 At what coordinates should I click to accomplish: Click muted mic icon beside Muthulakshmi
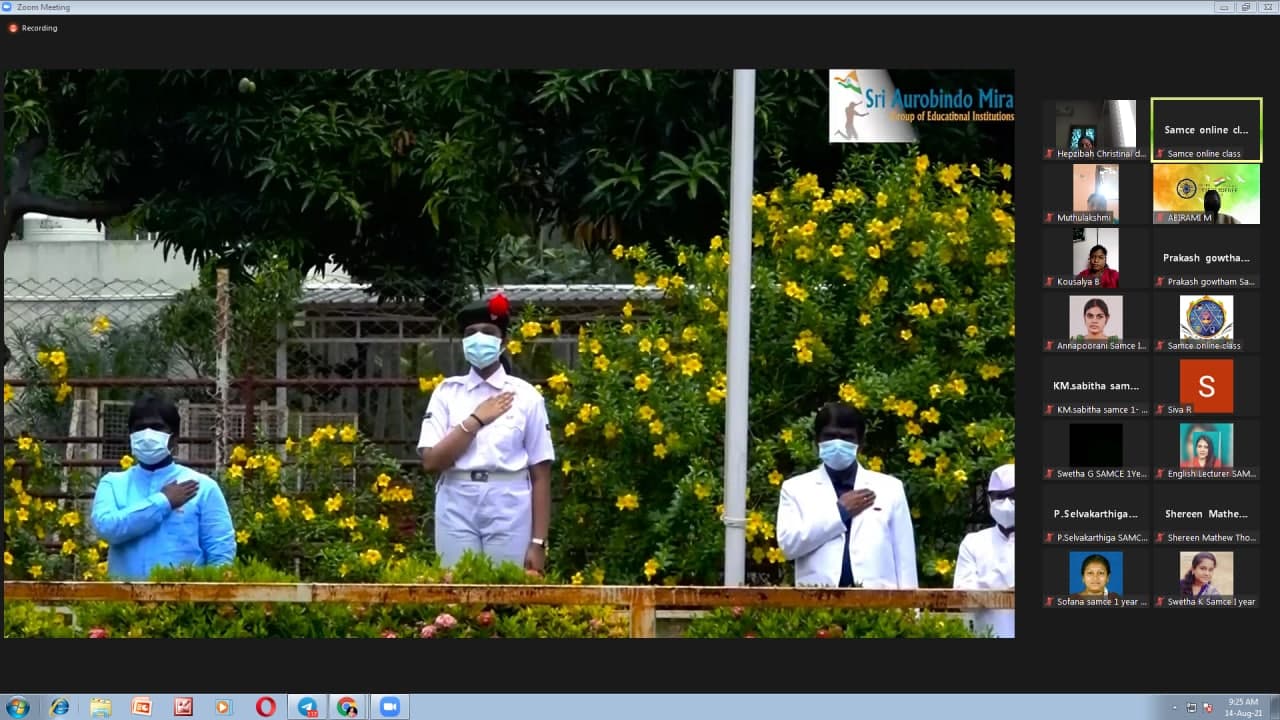[1049, 218]
